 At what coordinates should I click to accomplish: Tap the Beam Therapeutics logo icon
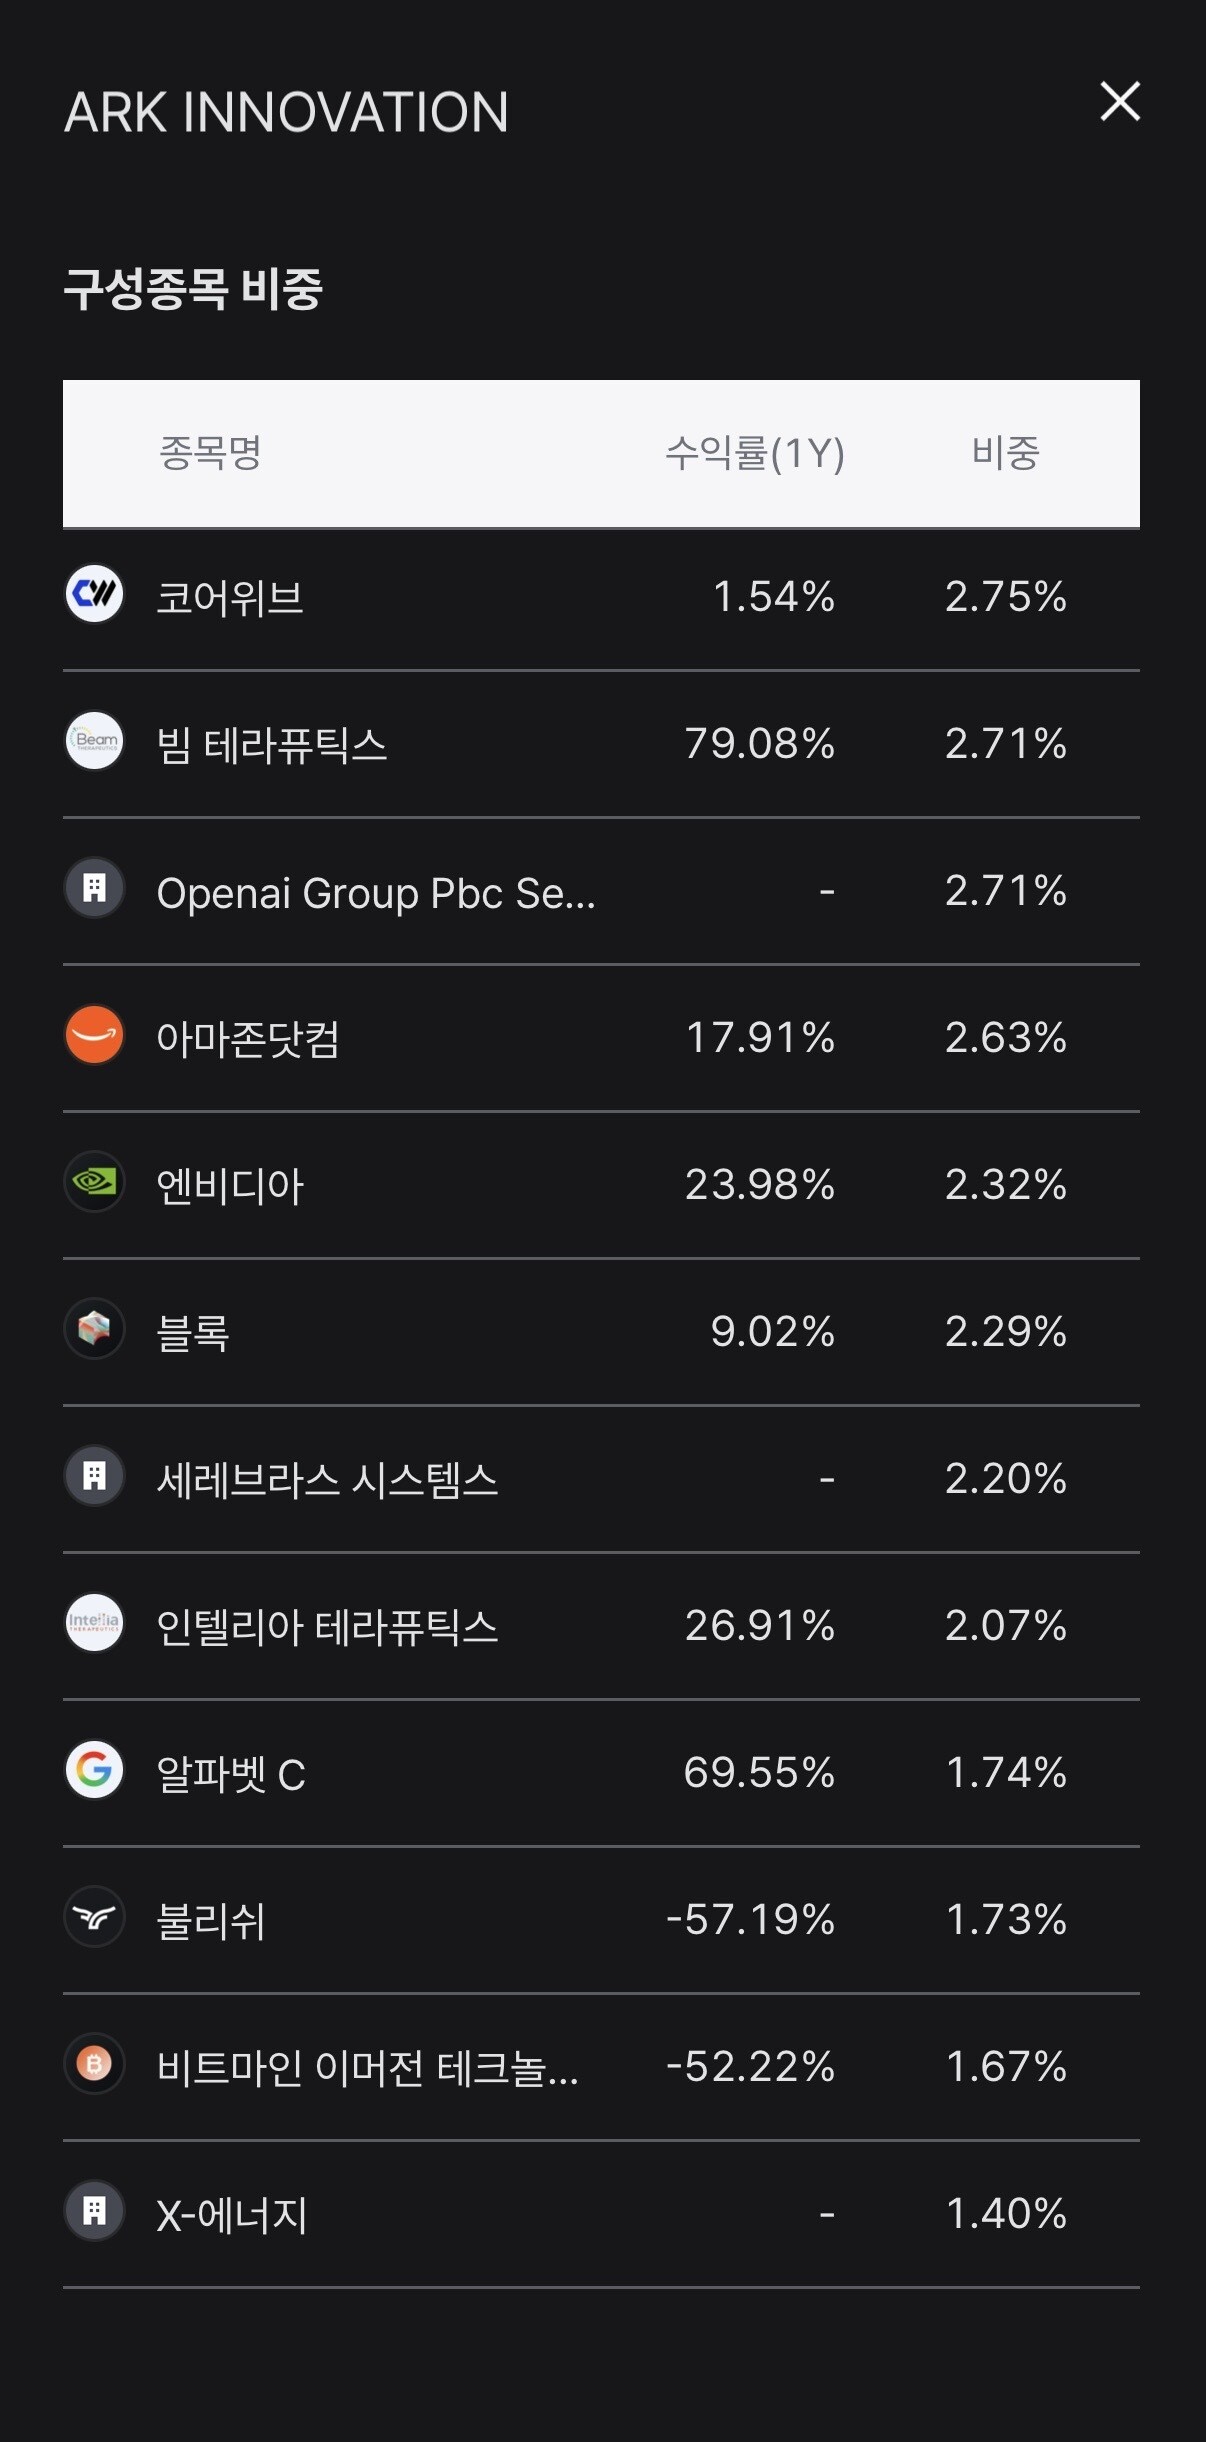click(x=94, y=741)
